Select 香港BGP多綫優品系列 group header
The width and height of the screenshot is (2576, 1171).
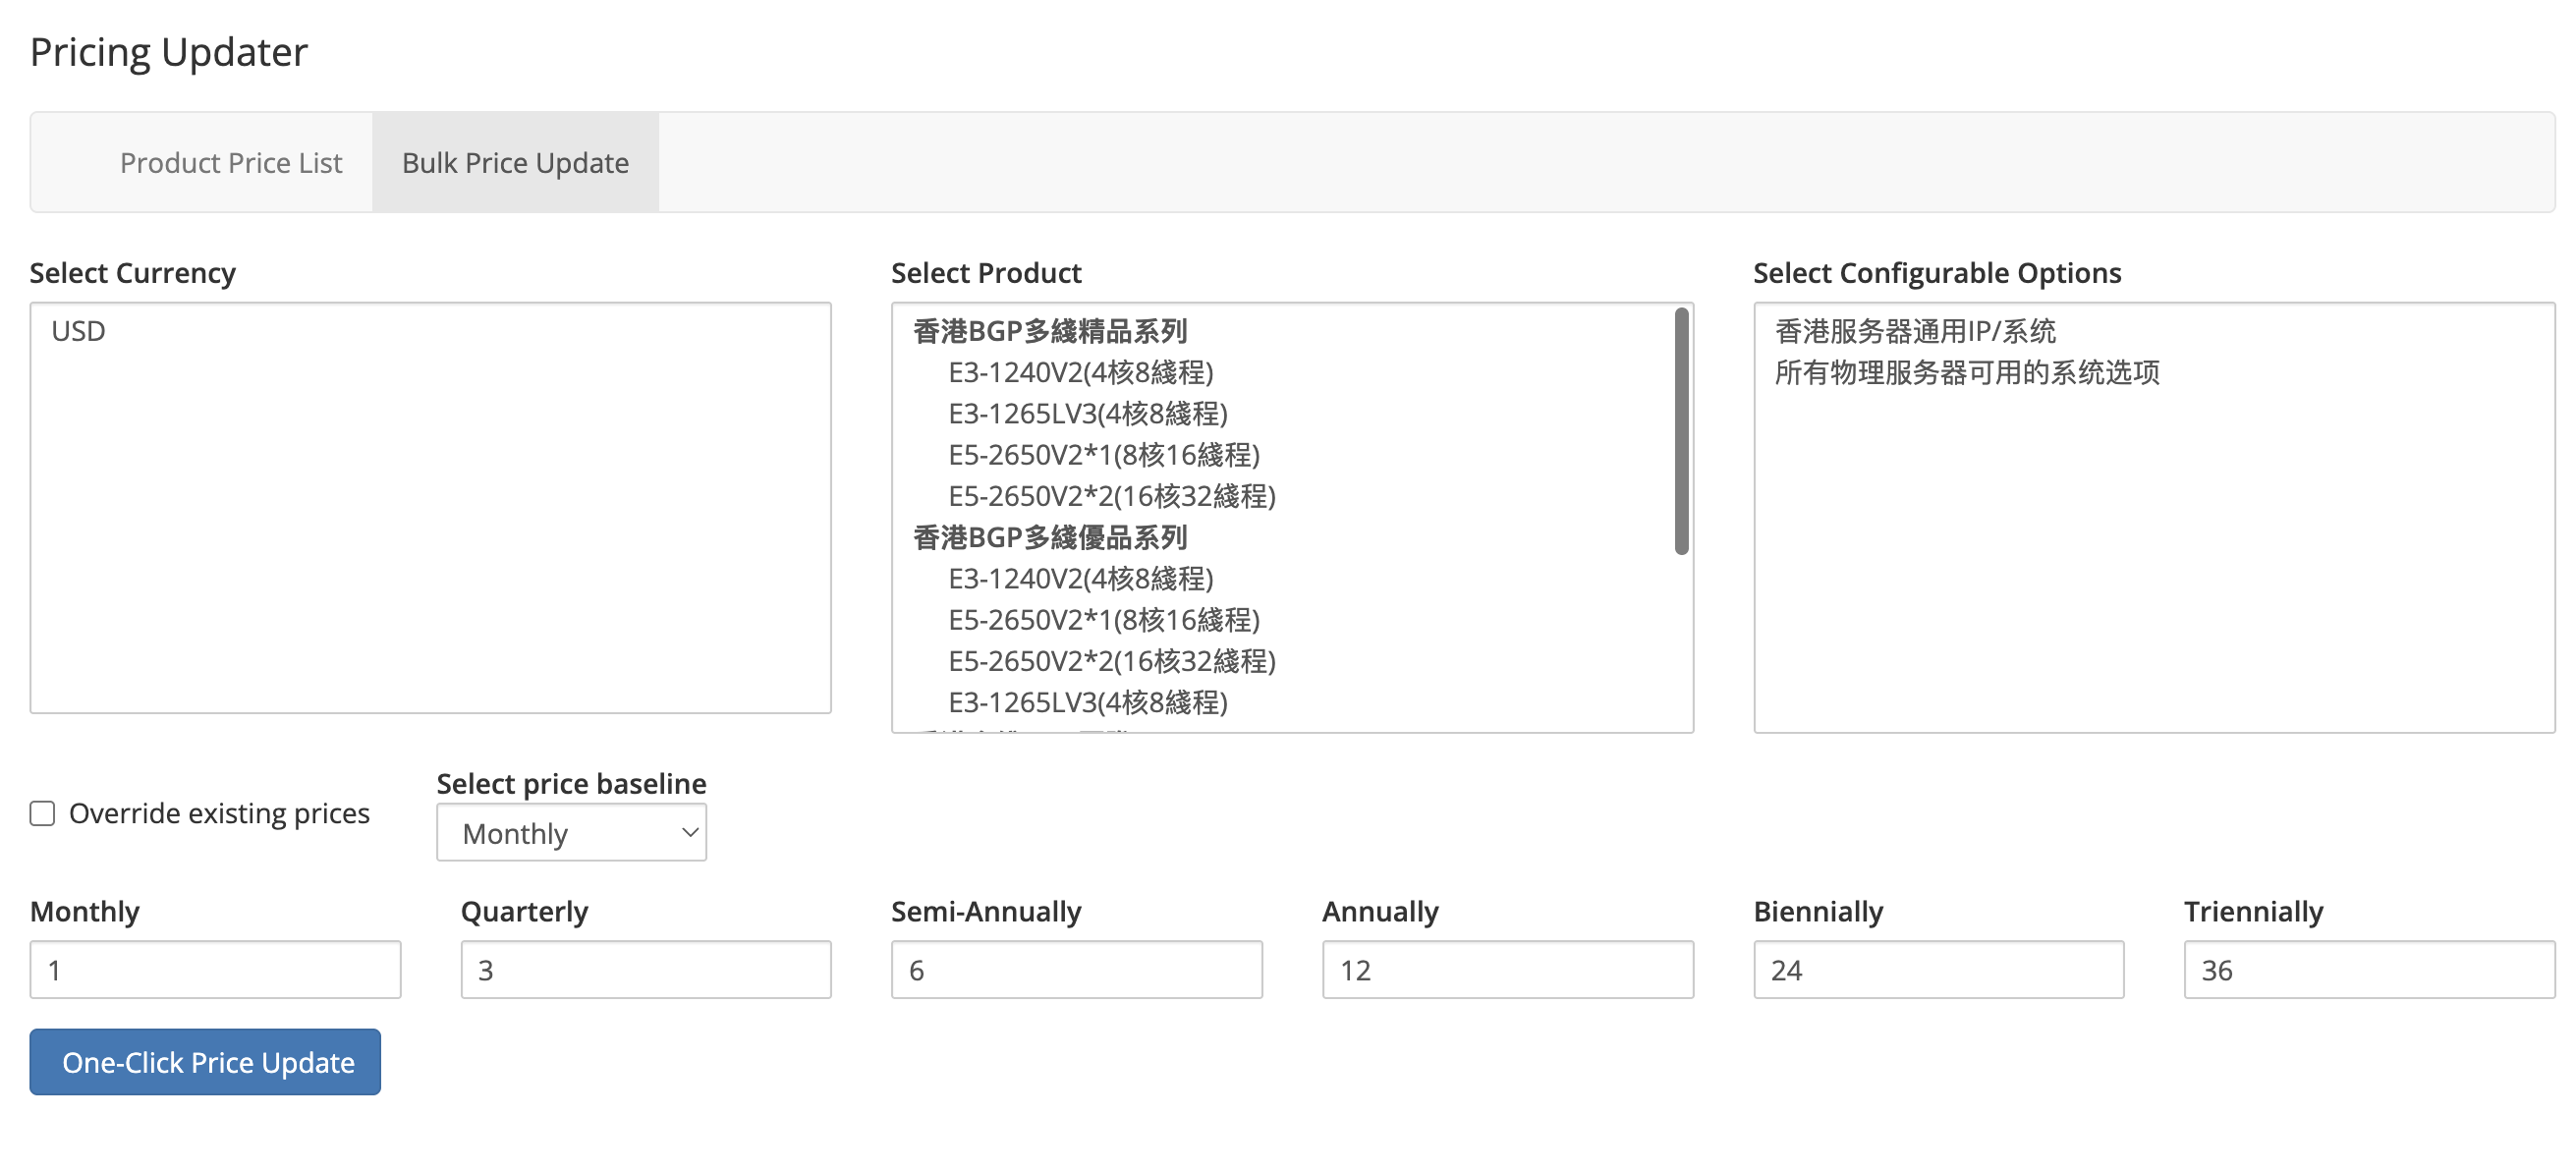1049,537
